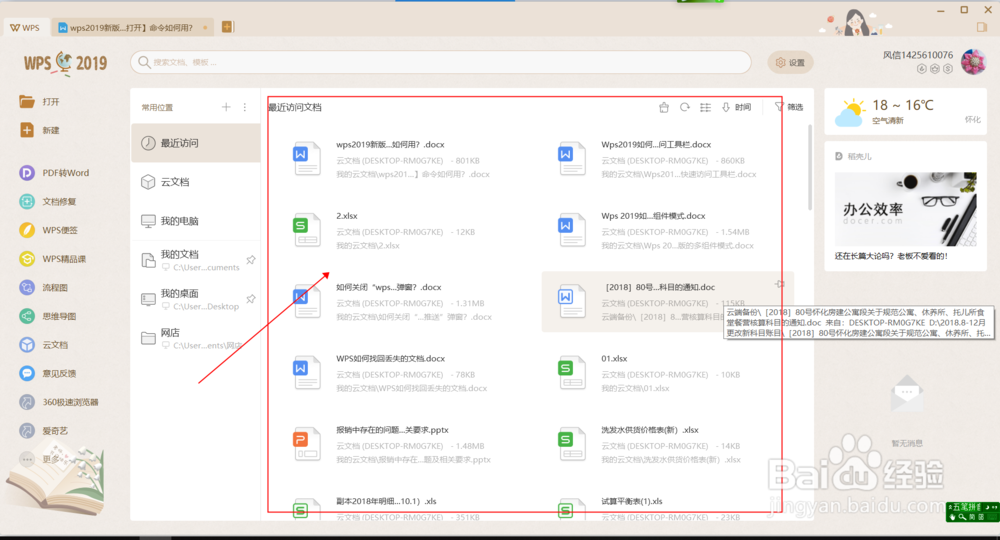The width and height of the screenshot is (1000, 540).
Task: Open WPS精品课 courses
Action: [x=52, y=259]
